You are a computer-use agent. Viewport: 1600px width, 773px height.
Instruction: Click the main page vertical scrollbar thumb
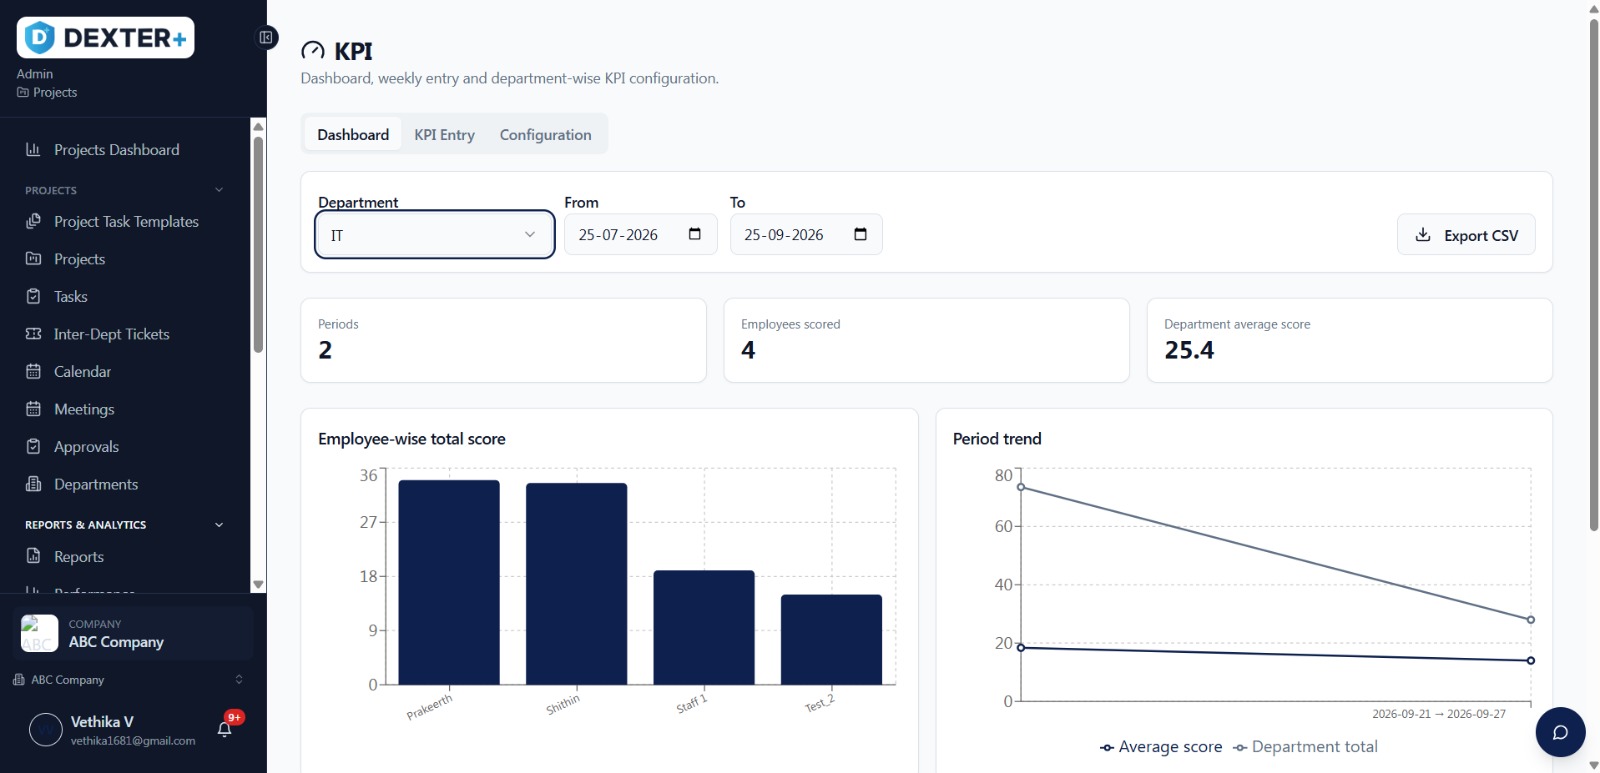coord(1594,274)
